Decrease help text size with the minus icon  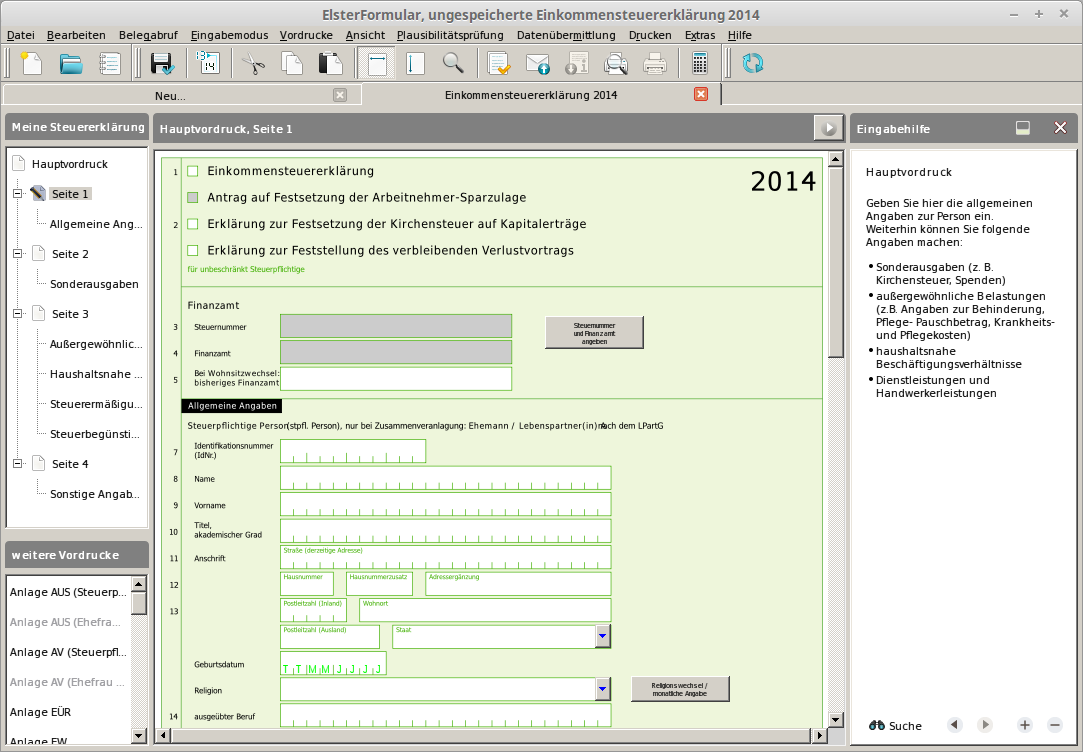(1055, 725)
